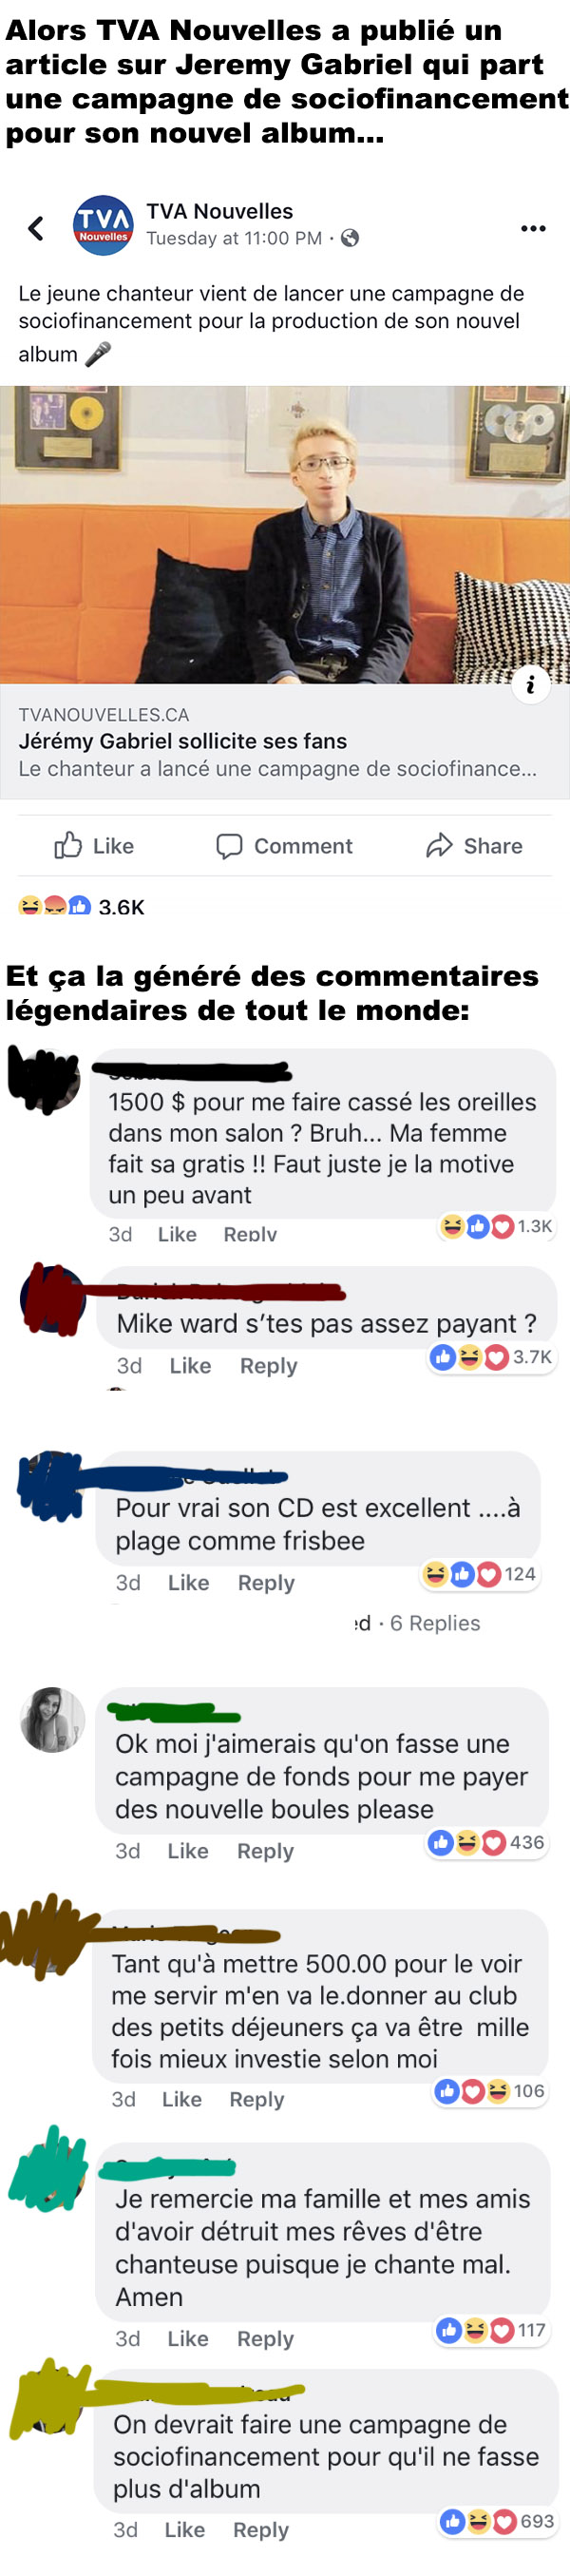Like the Mike Ward comment
This screenshot has width=570, height=2576.
coord(190,1365)
